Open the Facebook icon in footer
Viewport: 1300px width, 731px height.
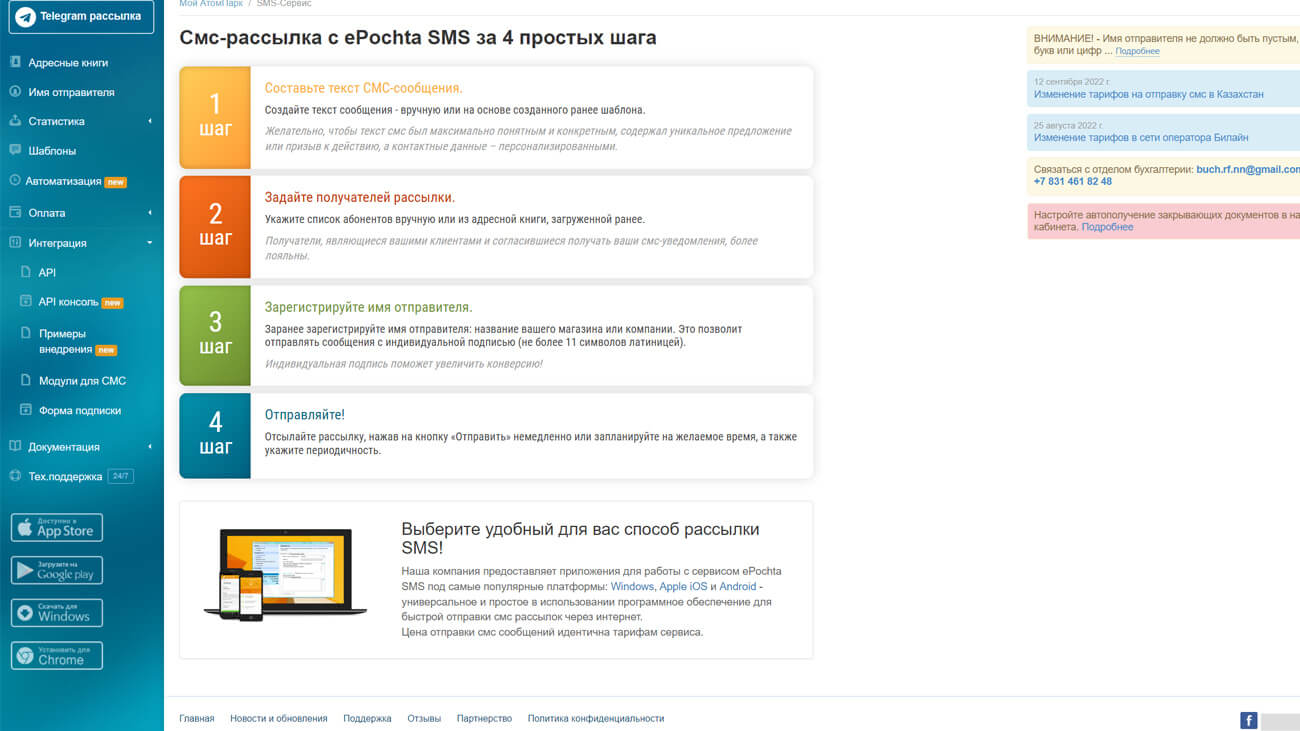point(1248,720)
